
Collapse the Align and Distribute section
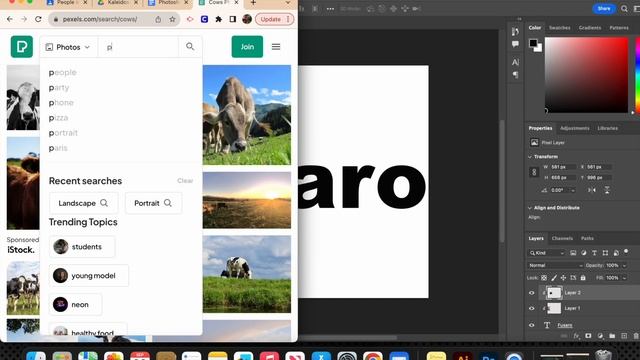(x=530, y=208)
